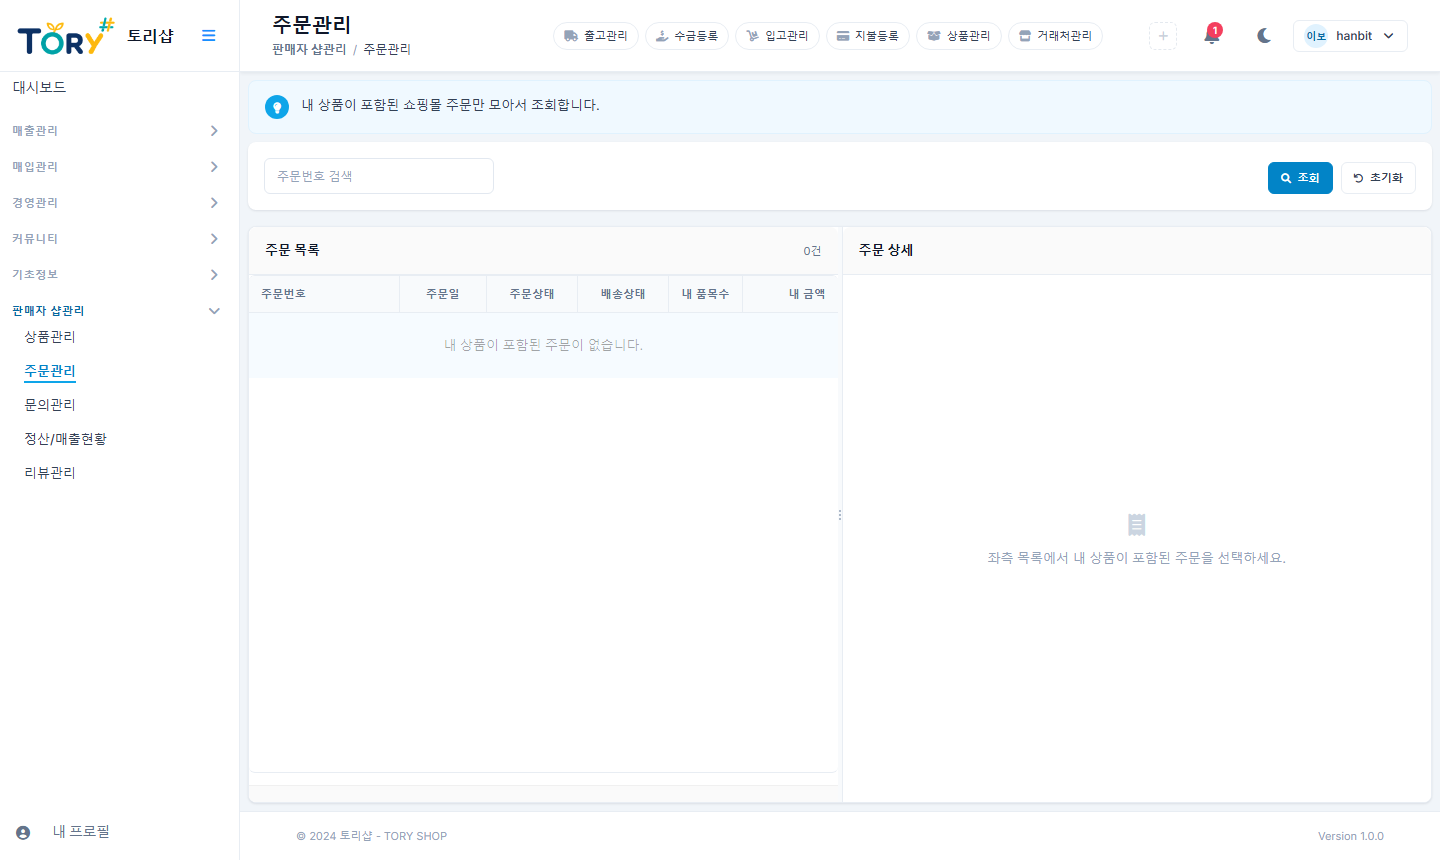Open notifications bell icon
The height and width of the screenshot is (860, 1440).
[1212, 35]
